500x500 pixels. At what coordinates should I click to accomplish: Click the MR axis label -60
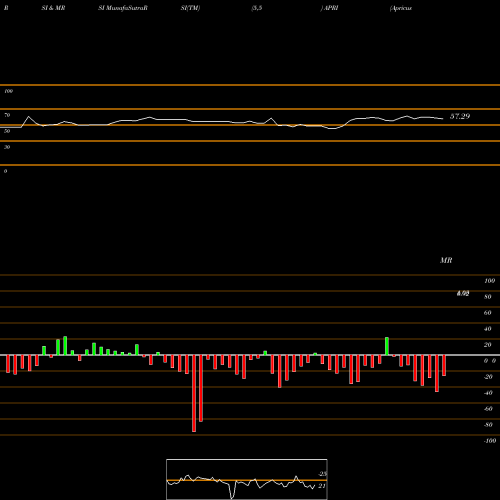click(488, 409)
